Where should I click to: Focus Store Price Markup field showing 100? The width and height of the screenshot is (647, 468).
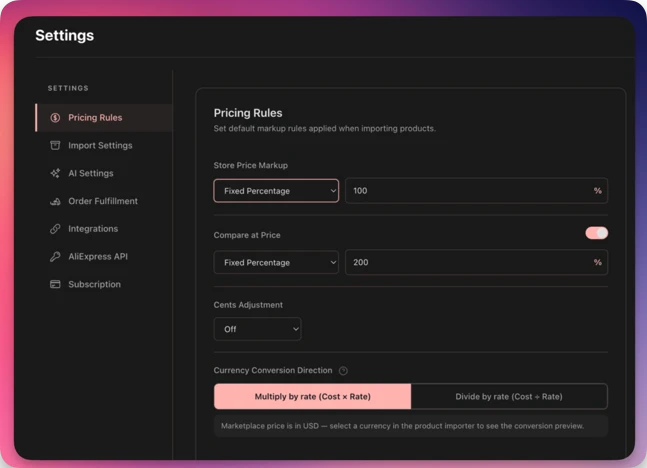(476, 191)
